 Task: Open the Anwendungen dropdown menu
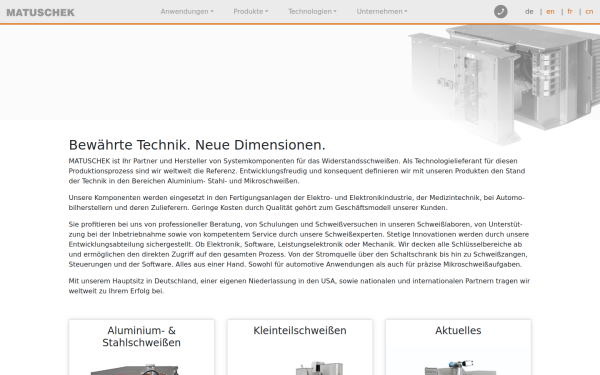coord(187,11)
